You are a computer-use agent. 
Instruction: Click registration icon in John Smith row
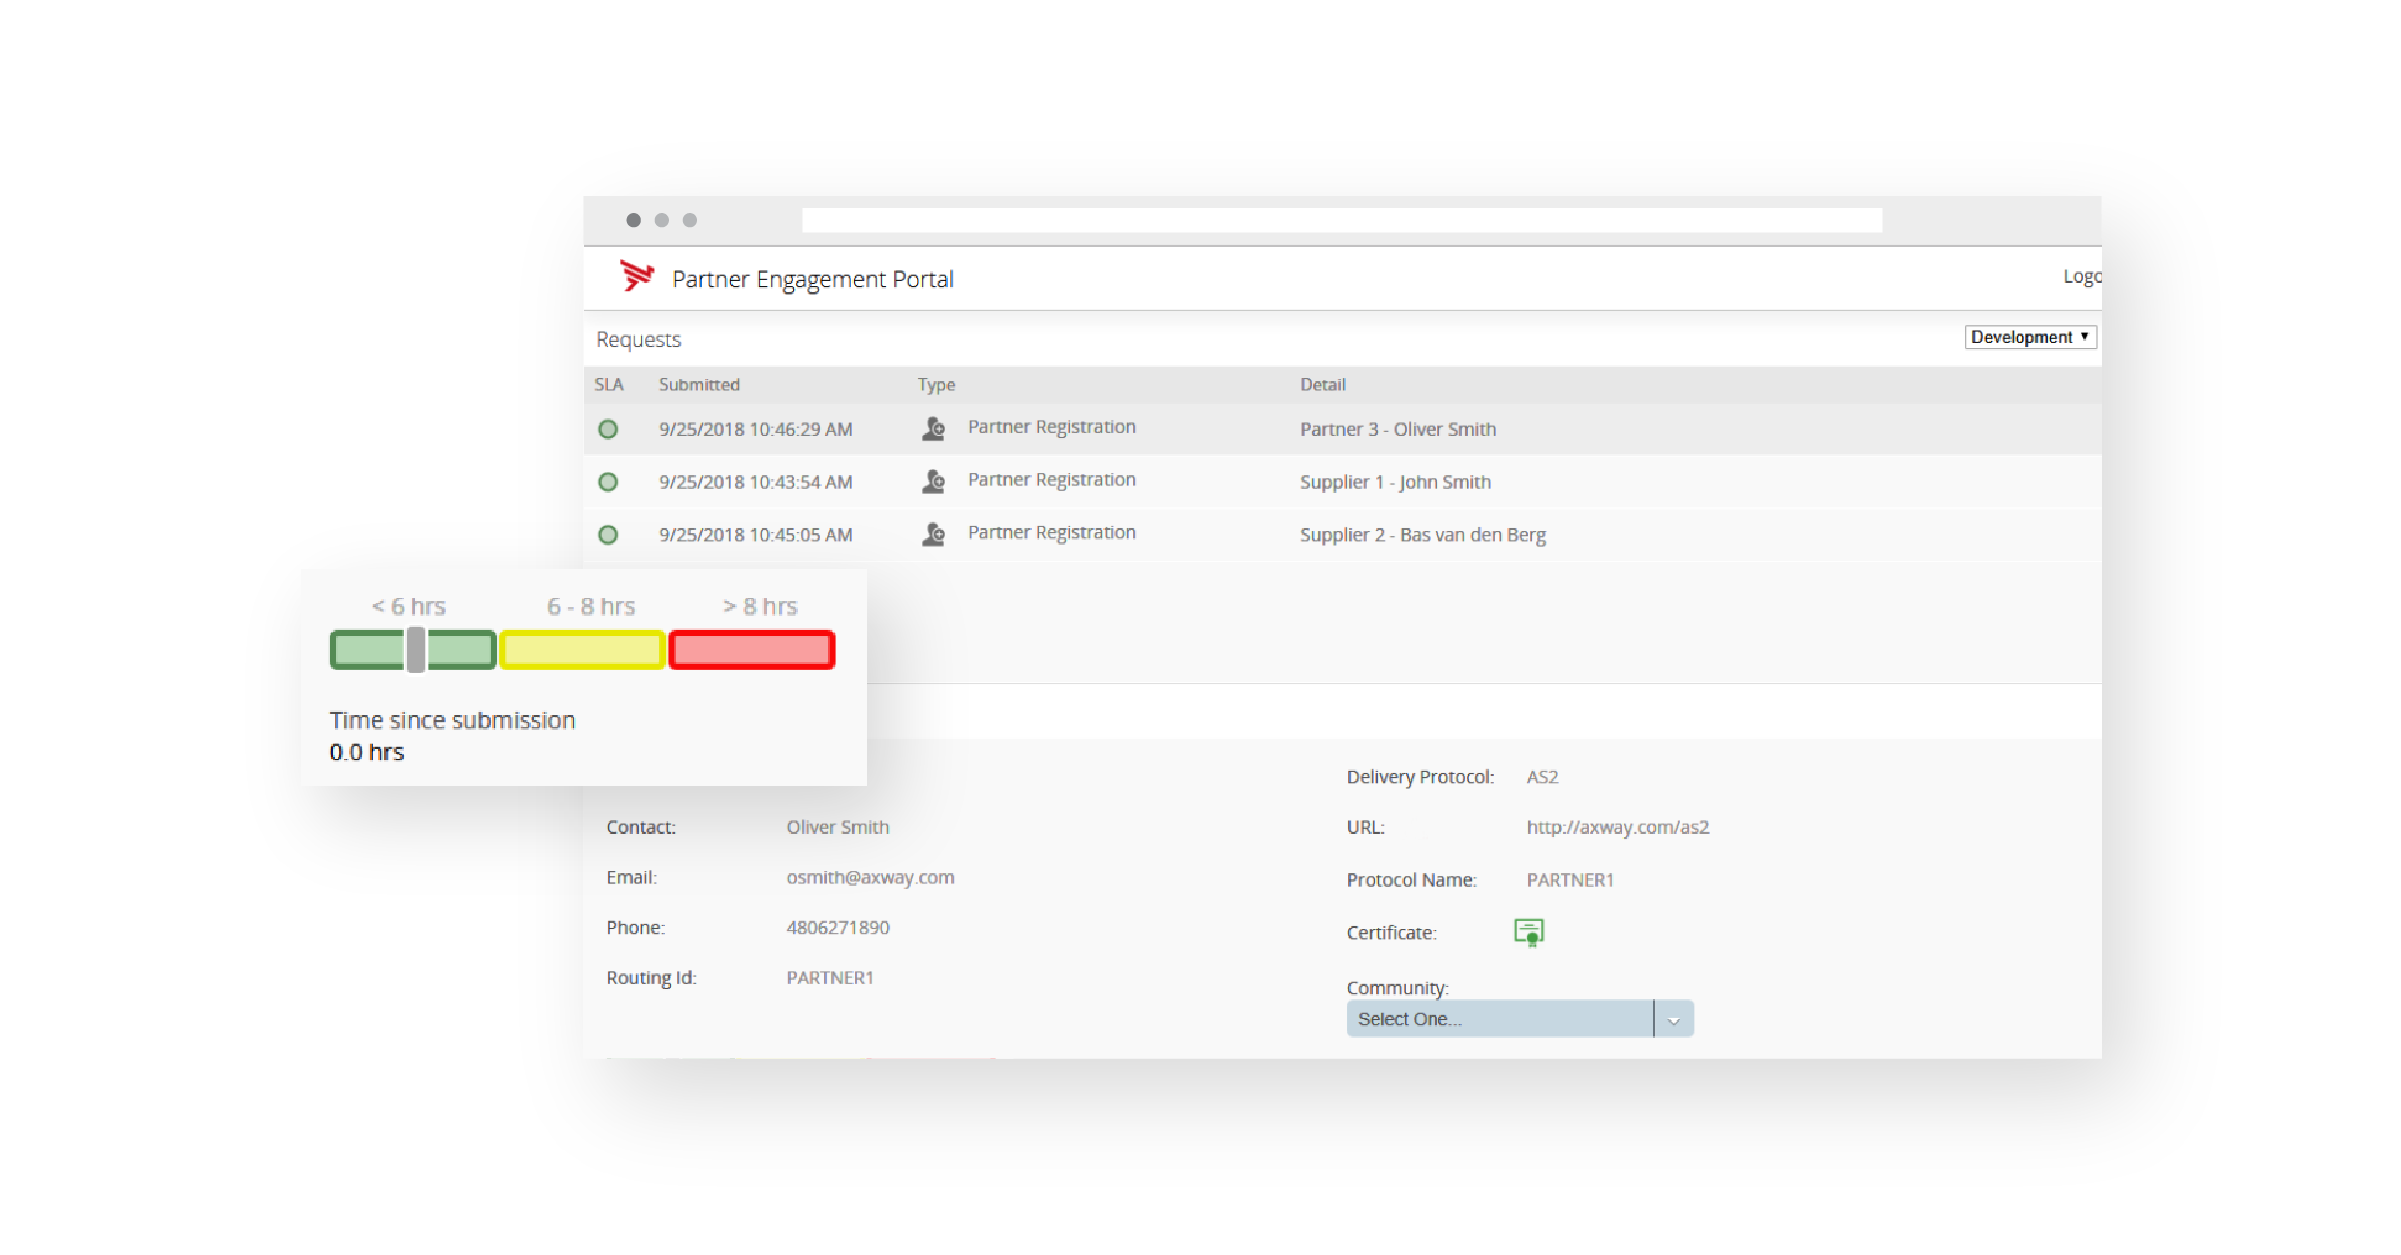933,481
